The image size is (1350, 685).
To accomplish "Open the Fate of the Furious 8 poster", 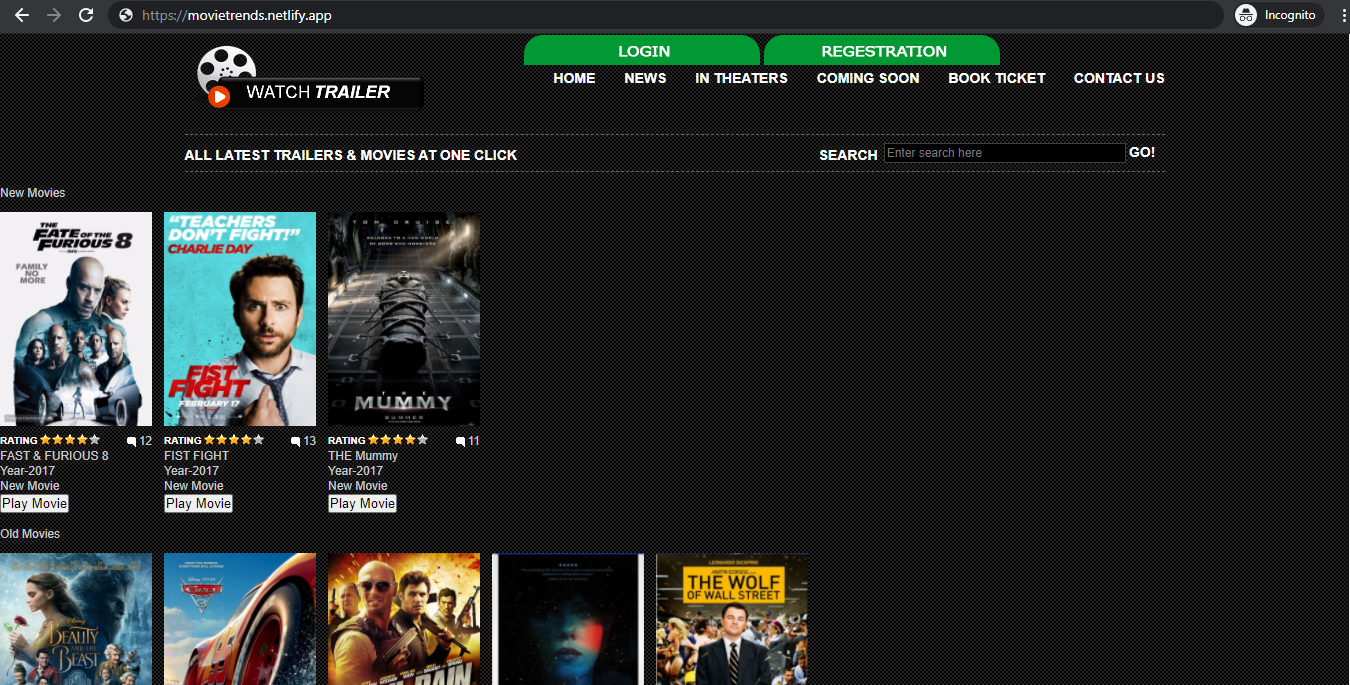I will [76, 319].
